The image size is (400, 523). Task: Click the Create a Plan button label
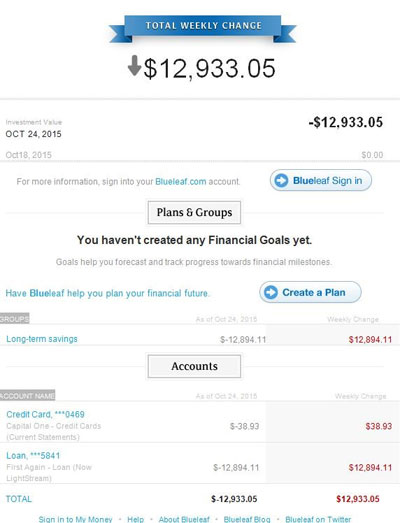[314, 292]
